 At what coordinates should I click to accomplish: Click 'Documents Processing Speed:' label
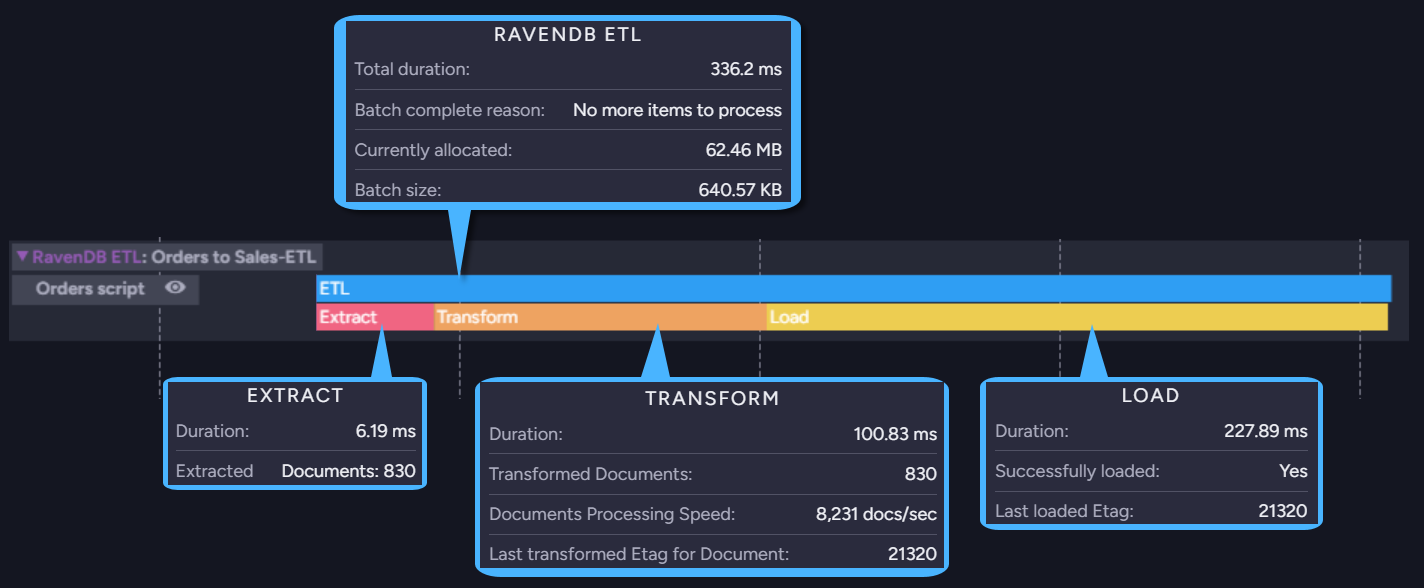pos(612,514)
